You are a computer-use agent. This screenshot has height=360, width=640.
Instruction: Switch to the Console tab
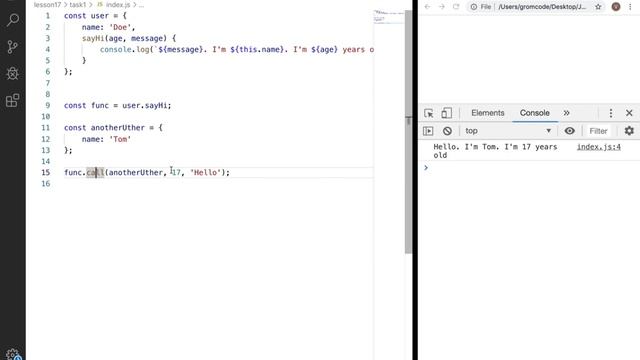click(535, 113)
